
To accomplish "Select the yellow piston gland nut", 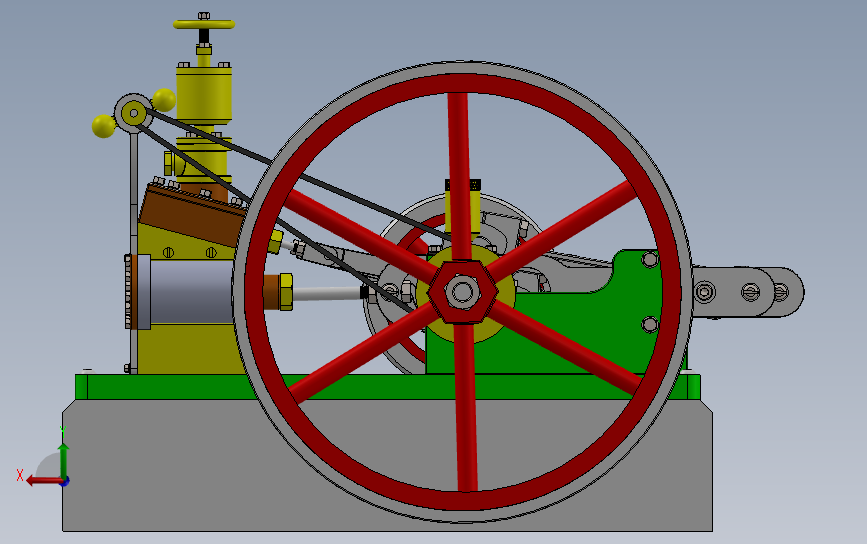I will [286, 291].
